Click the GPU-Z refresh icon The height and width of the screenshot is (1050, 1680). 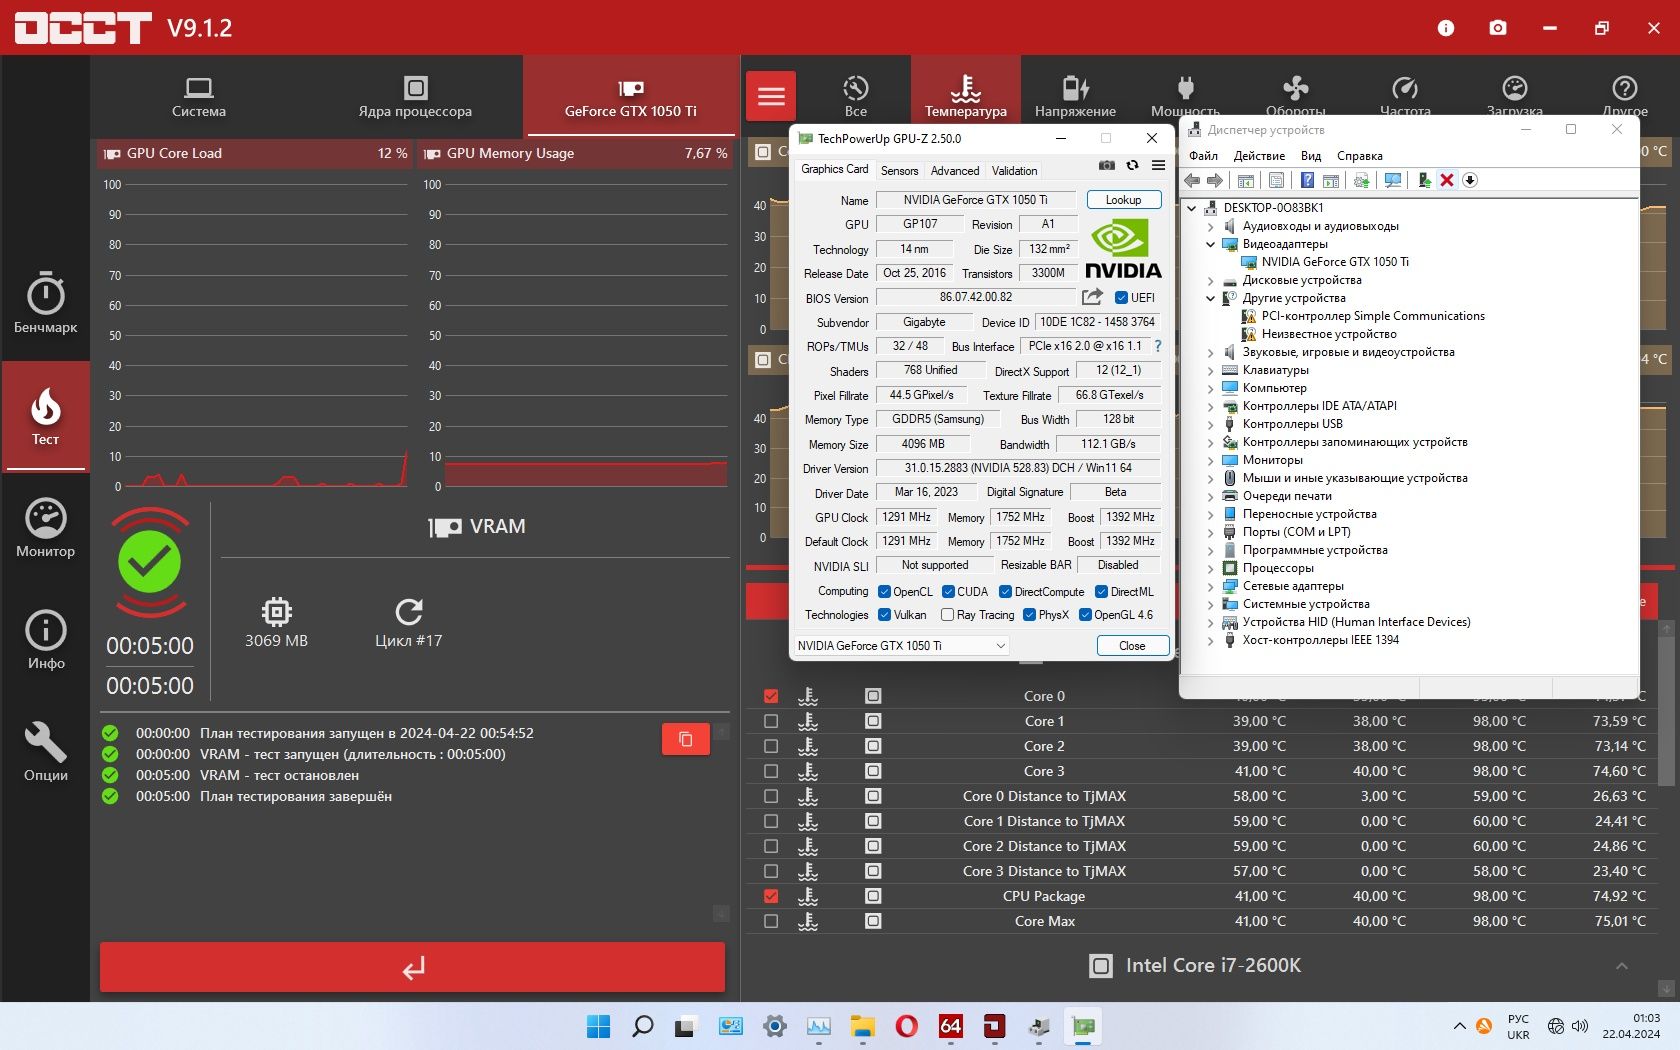click(1132, 166)
